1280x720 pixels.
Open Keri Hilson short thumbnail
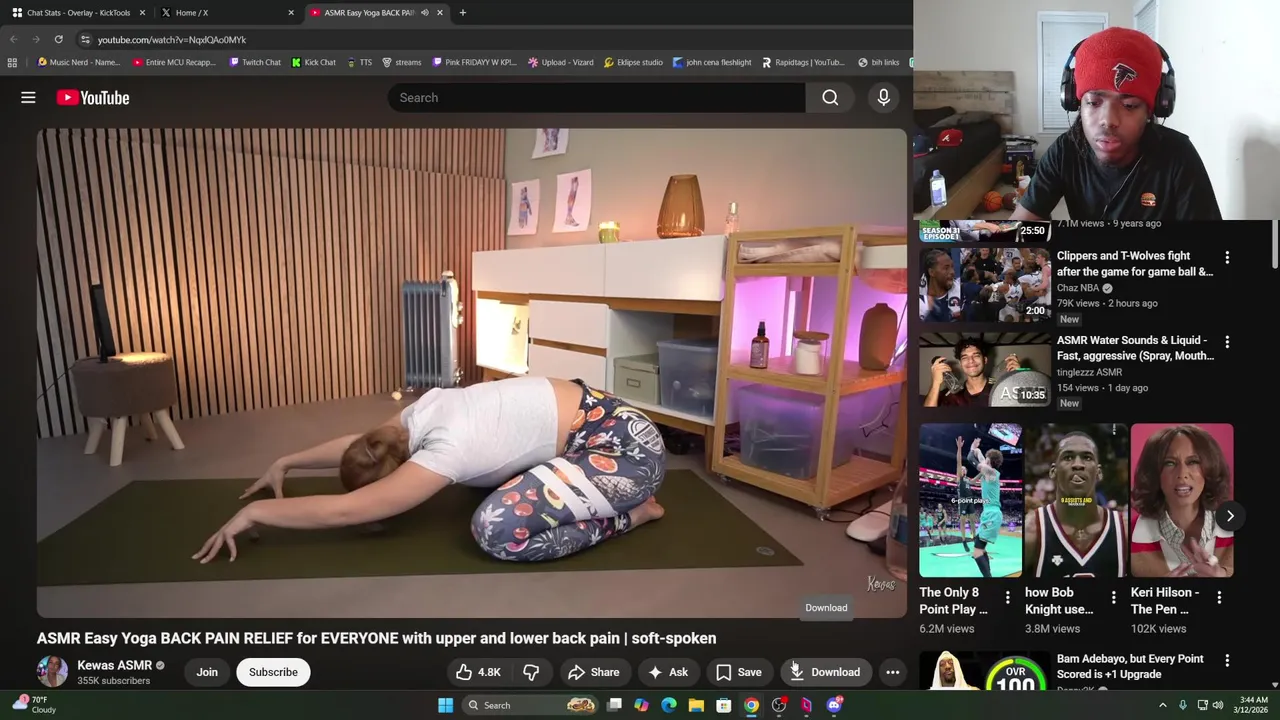[1182, 501]
